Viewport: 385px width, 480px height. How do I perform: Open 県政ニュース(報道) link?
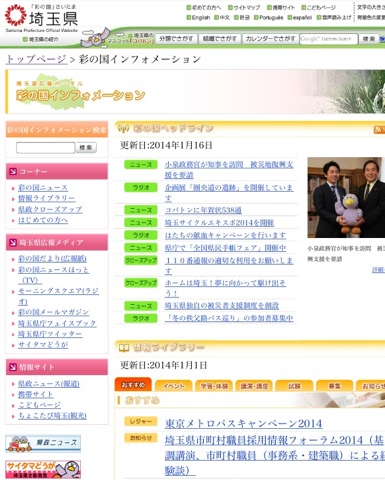49,384
